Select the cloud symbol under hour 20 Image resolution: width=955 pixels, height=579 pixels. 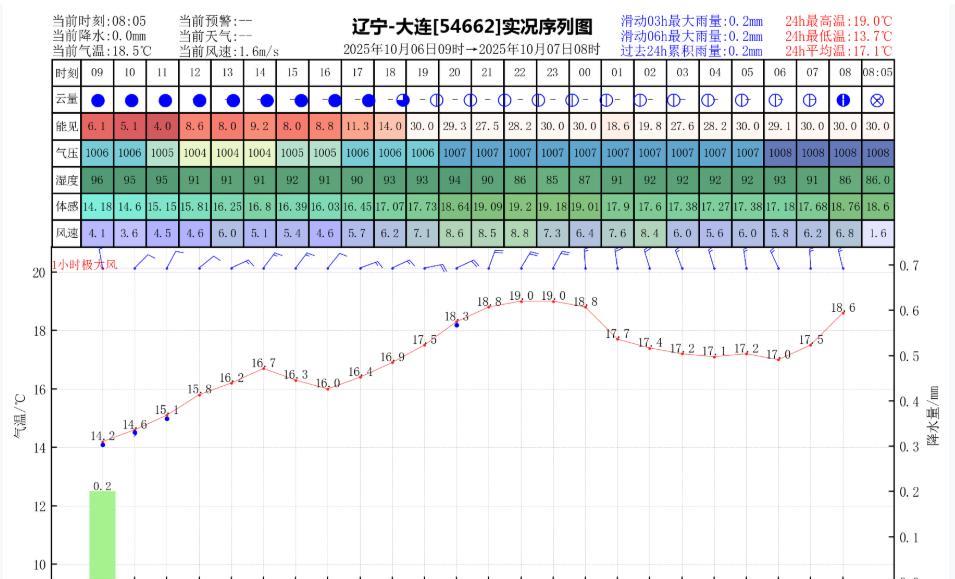coord(470,100)
